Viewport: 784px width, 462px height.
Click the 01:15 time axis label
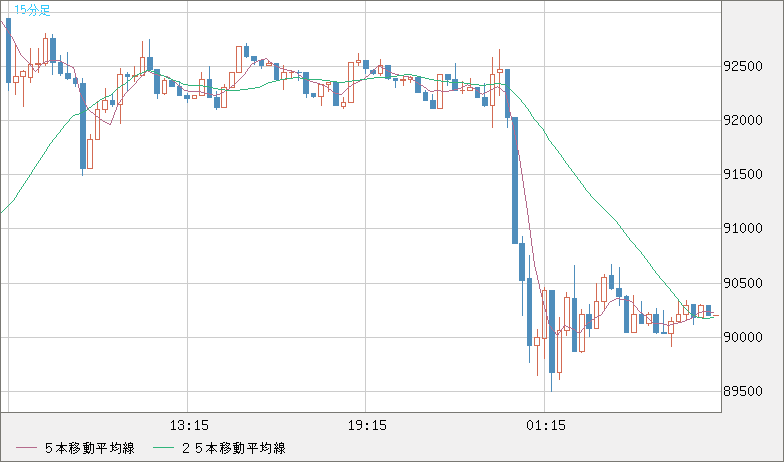point(546,425)
